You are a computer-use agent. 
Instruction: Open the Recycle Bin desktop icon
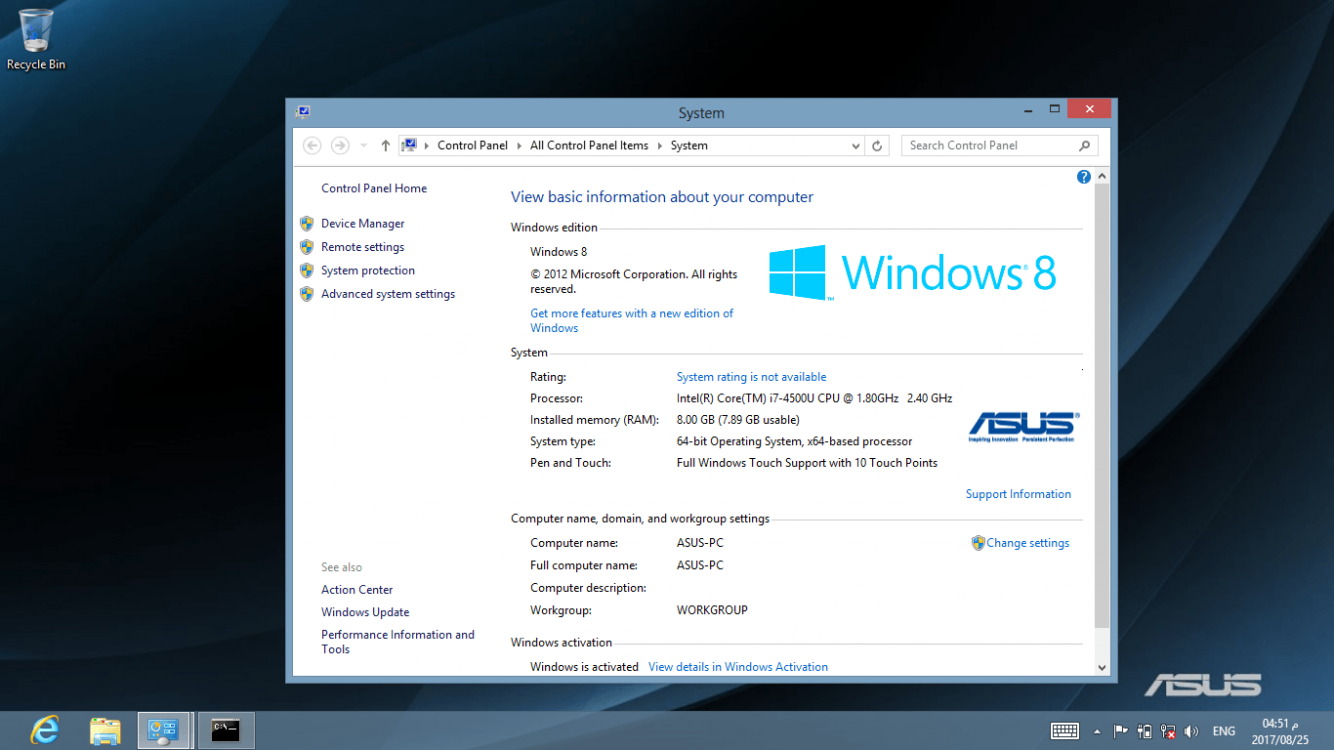(36, 40)
